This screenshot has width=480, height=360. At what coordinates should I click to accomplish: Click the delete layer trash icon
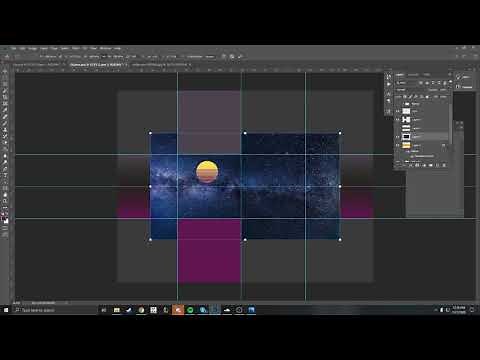point(444,165)
